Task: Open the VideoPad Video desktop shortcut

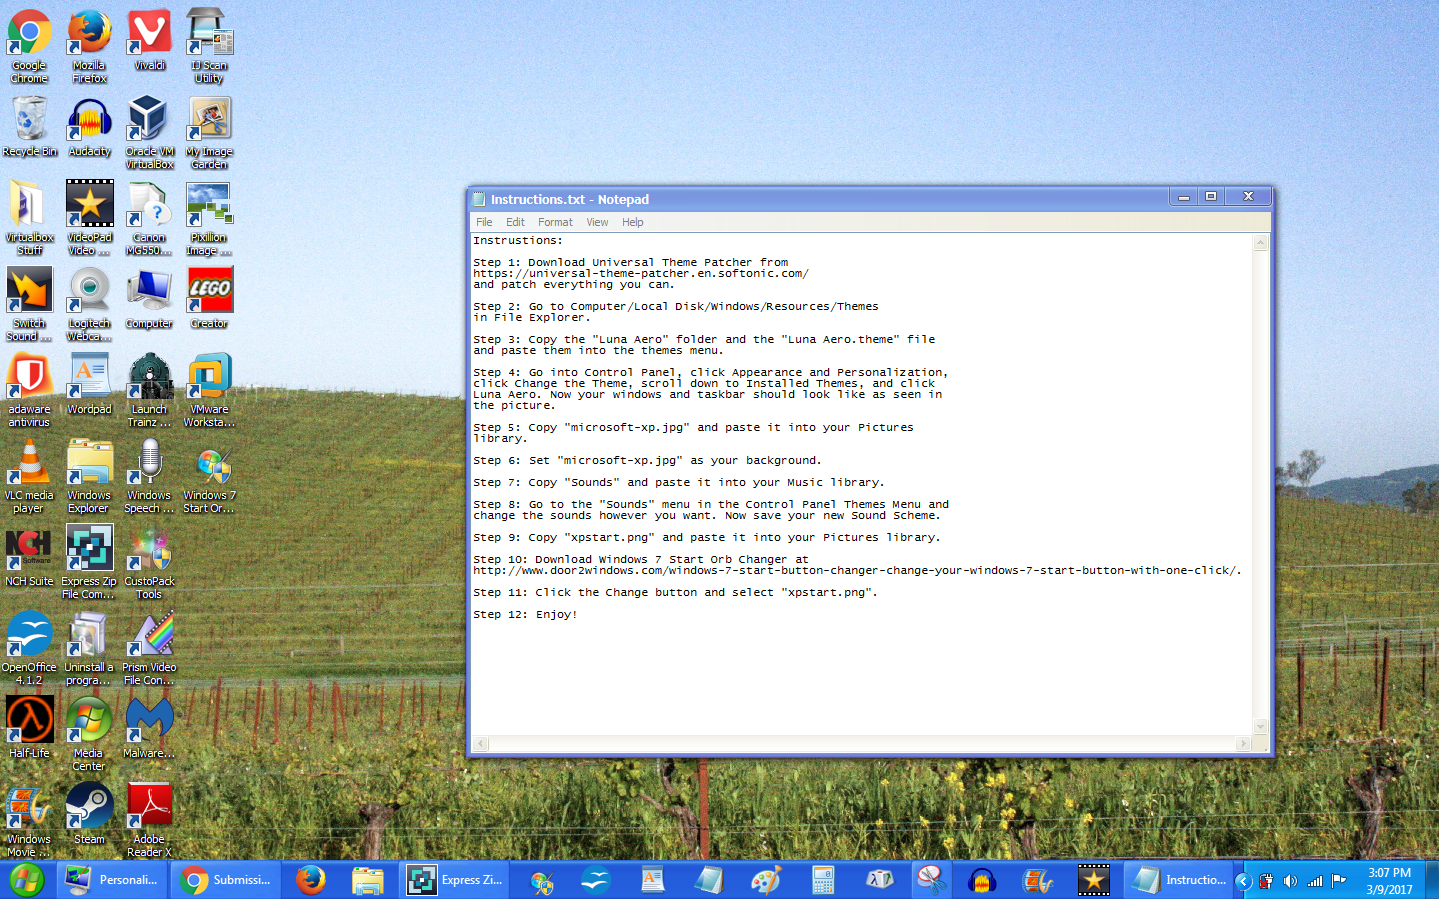Action: tap(89, 218)
